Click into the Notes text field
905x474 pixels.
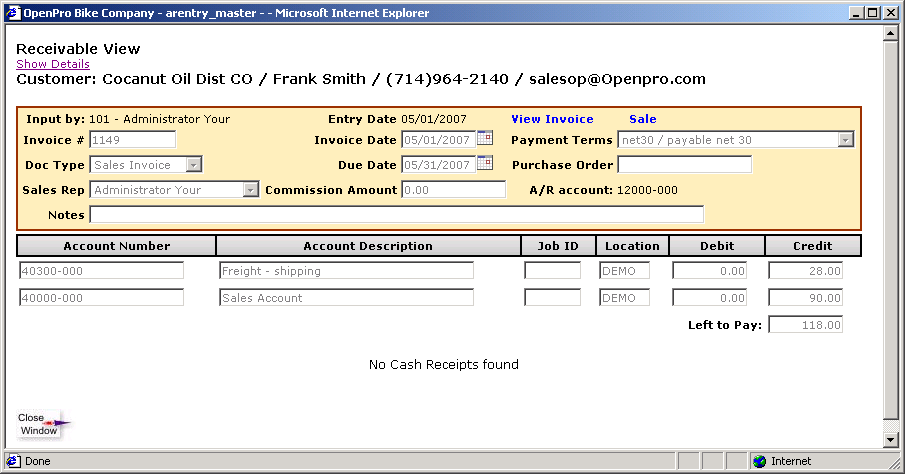396,215
